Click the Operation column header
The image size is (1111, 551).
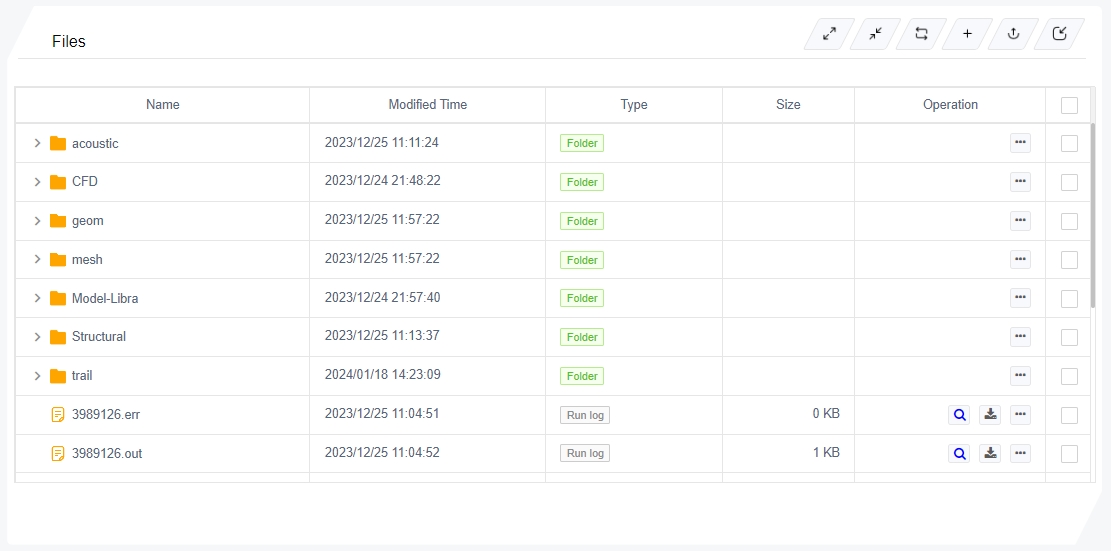point(950,105)
